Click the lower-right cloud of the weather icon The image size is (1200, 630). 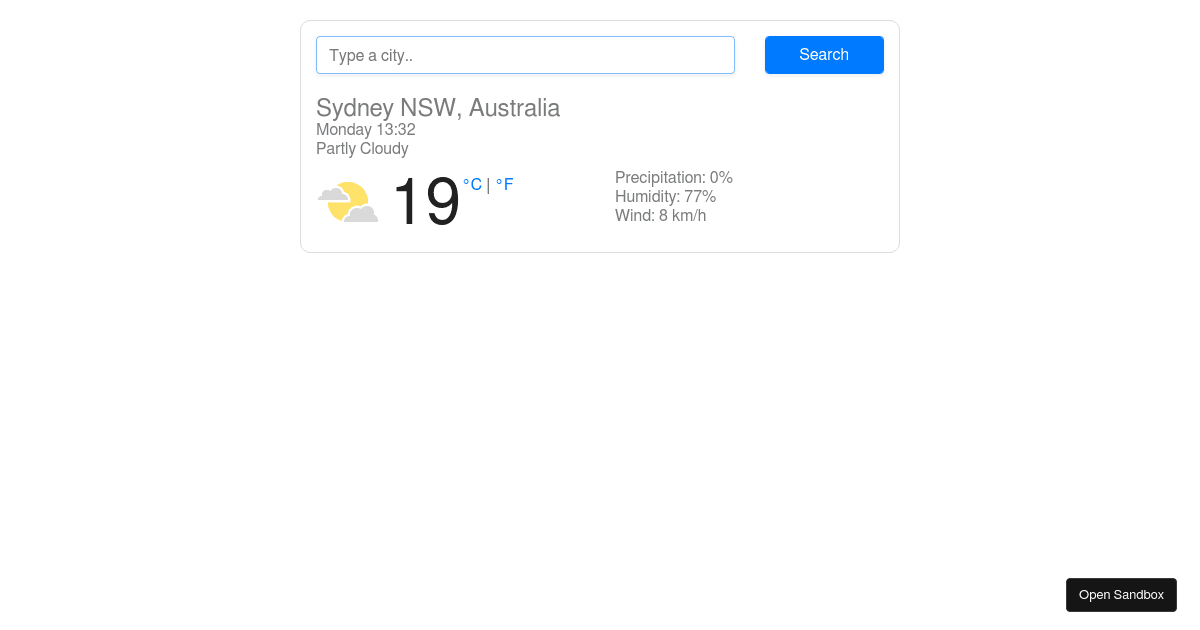[x=362, y=213]
